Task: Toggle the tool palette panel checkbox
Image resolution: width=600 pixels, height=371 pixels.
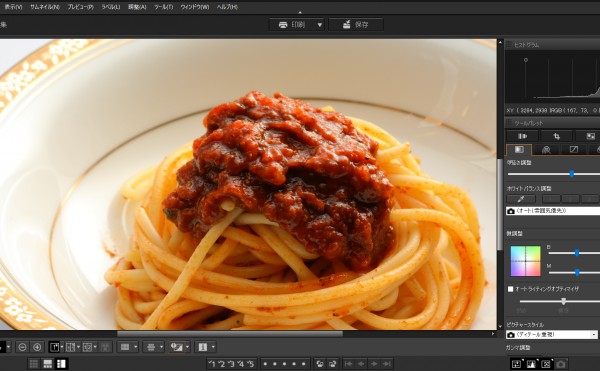Action: pos(509,123)
